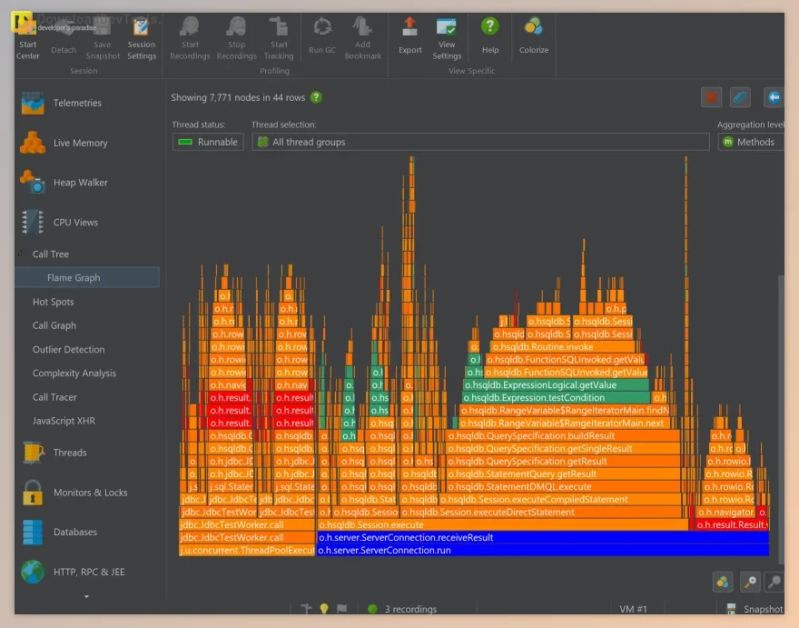The image size is (799, 628).
Task: Click the 3 recordings status indicator
Action: tap(403, 609)
